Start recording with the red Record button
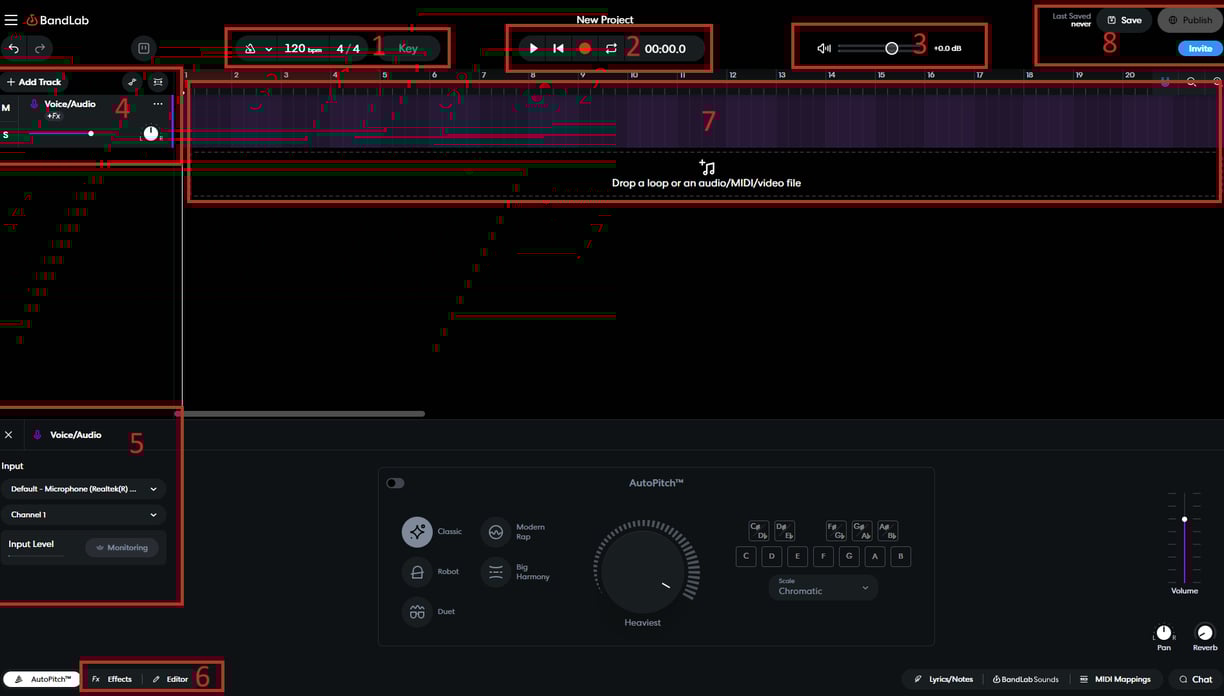The height and width of the screenshot is (696, 1224). pos(585,48)
